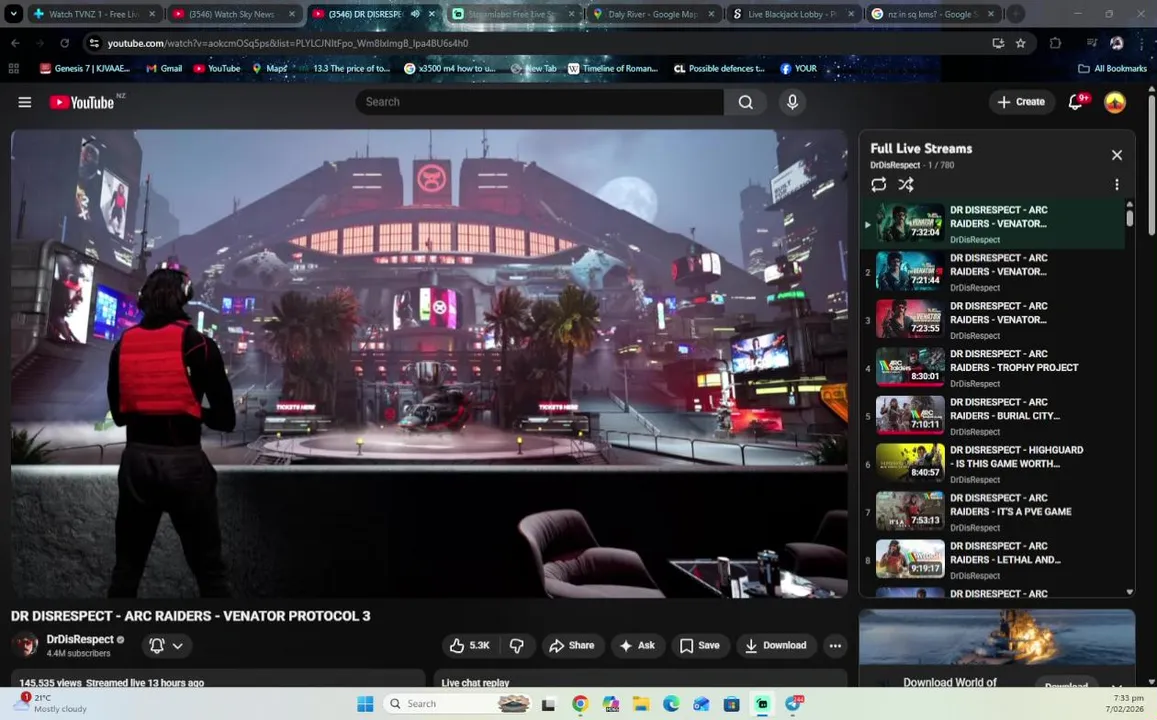Open the YouTube hamburger guide menu

(24, 102)
